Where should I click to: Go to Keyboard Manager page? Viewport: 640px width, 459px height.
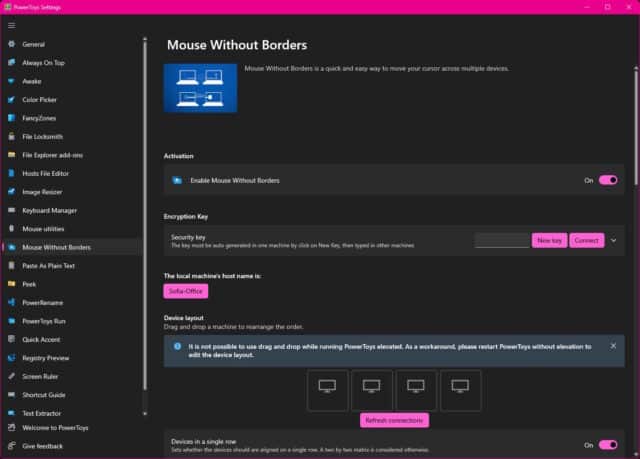click(71, 210)
